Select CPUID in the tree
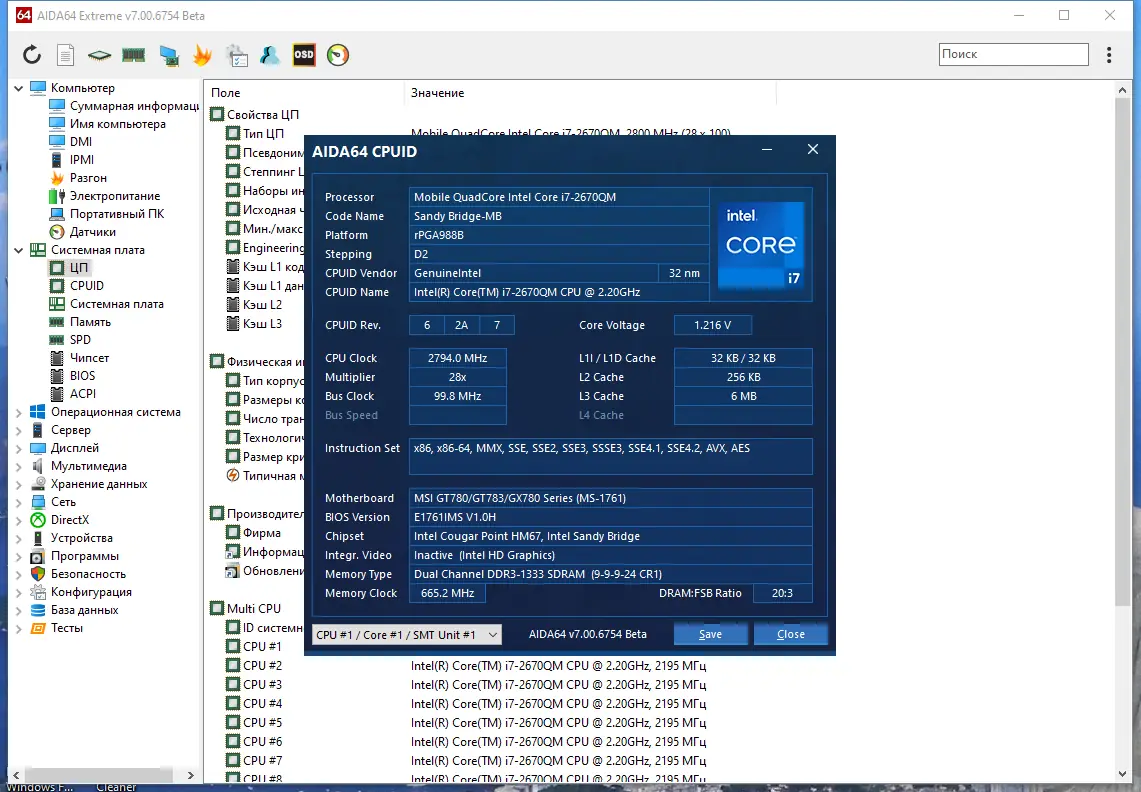The height and width of the screenshot is (792, 1141). pyautogui.click(x=76, y=286)
